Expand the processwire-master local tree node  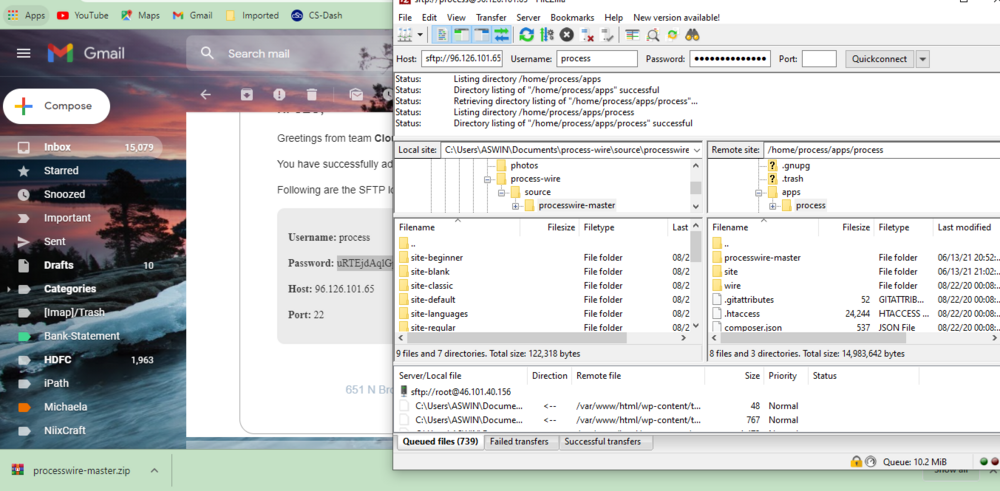tap(516, 206)
